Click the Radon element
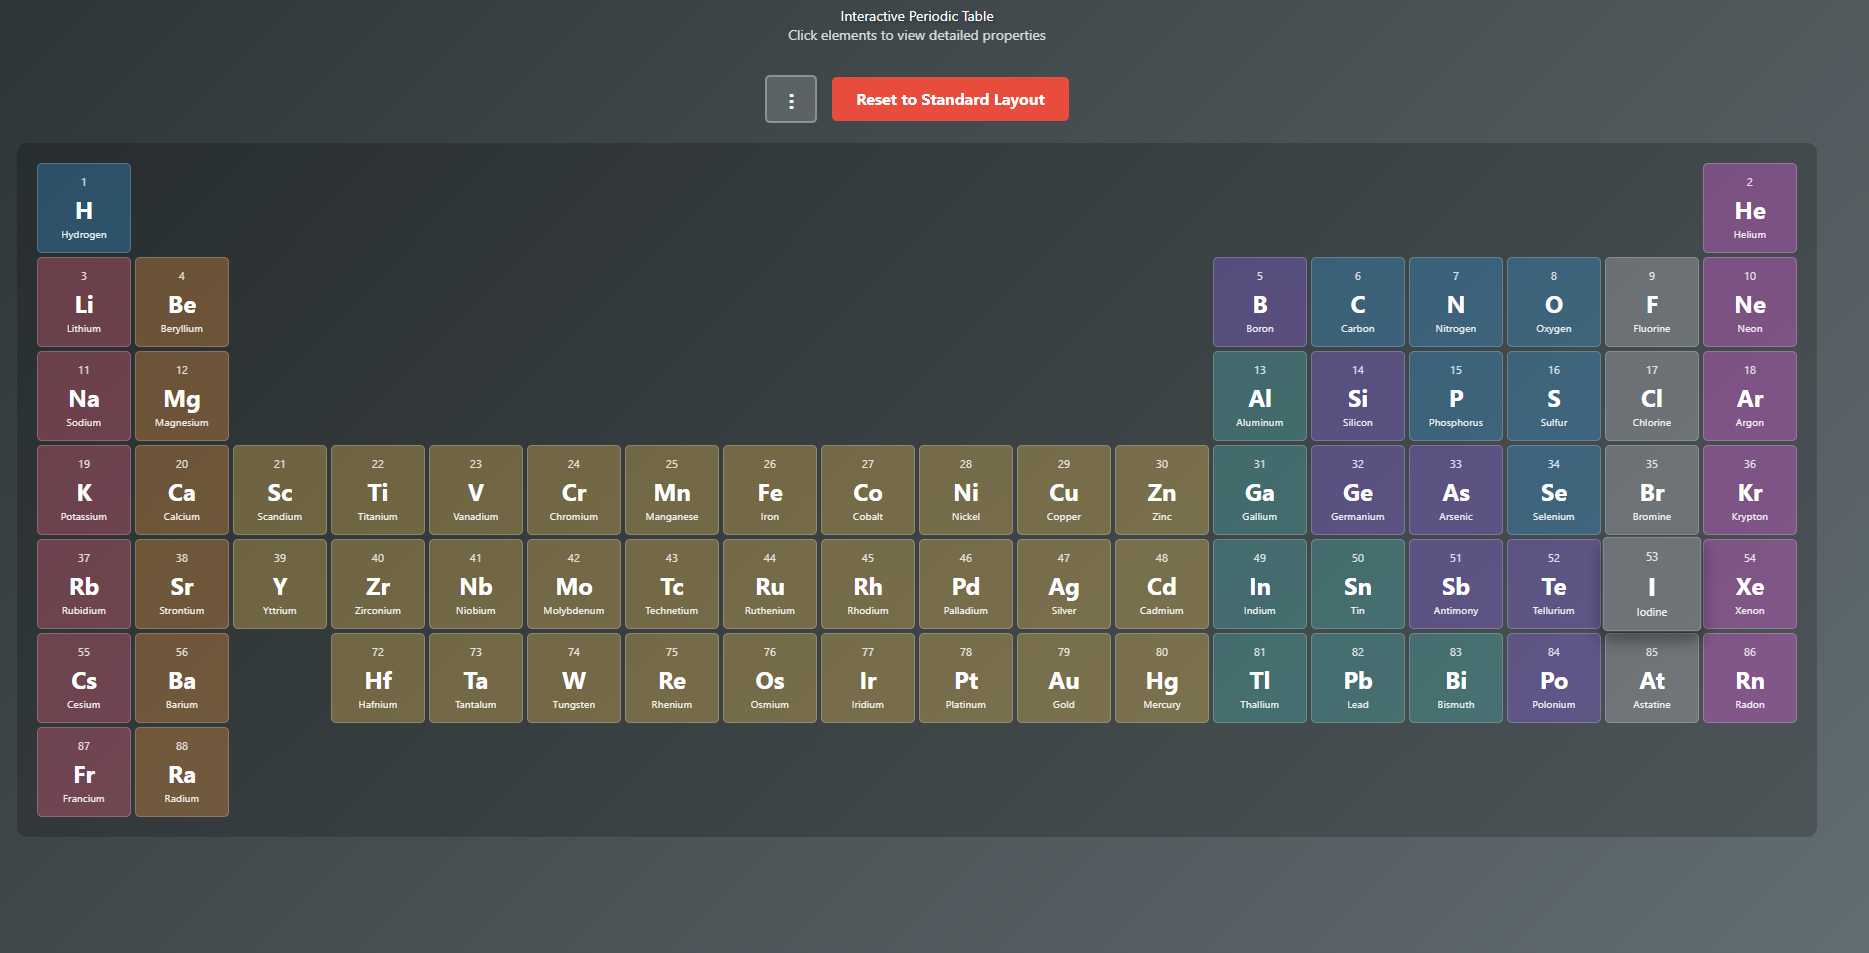Viewport: 1869px width, 953px height. click(x=1750, y=678)
